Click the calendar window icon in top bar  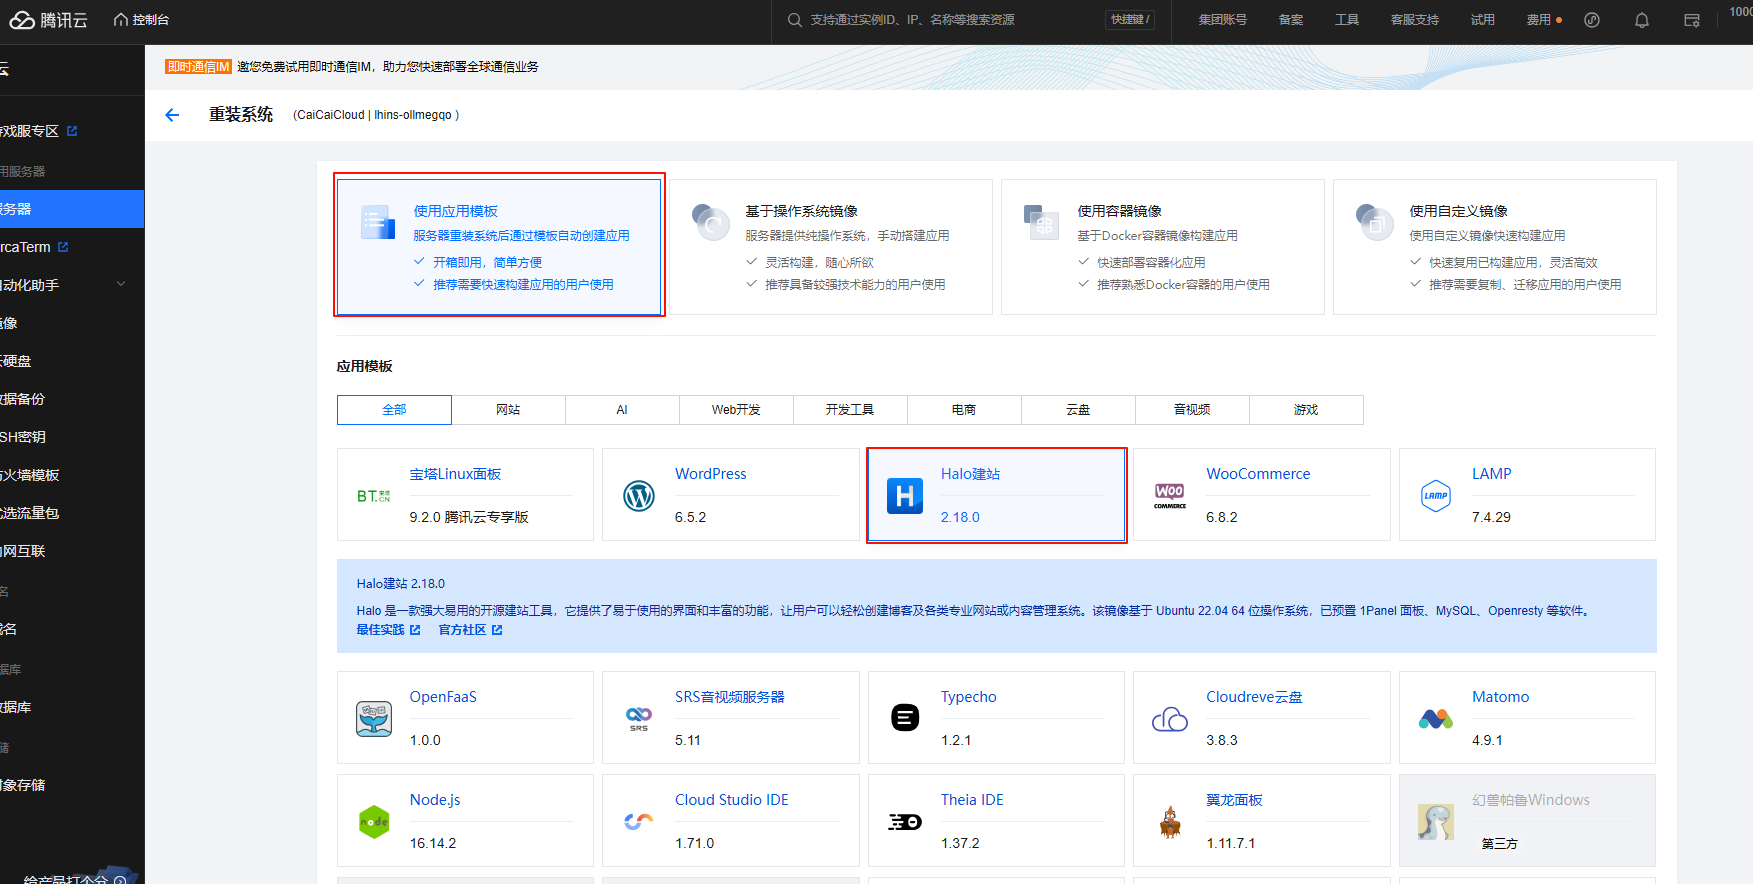[1692, 20]
